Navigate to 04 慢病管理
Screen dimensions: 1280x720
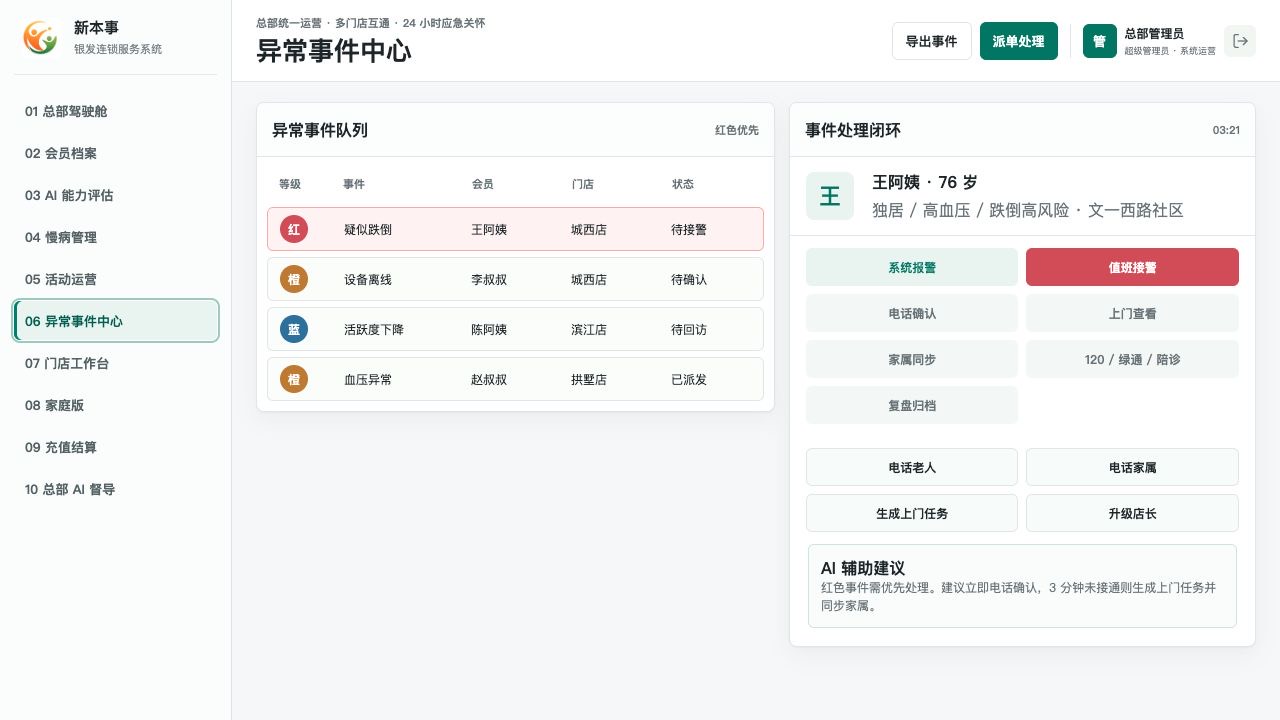(x=115, y=237)
